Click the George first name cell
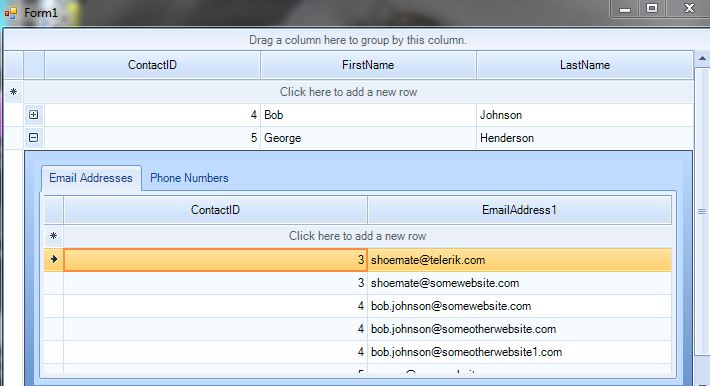 point(368,138)
